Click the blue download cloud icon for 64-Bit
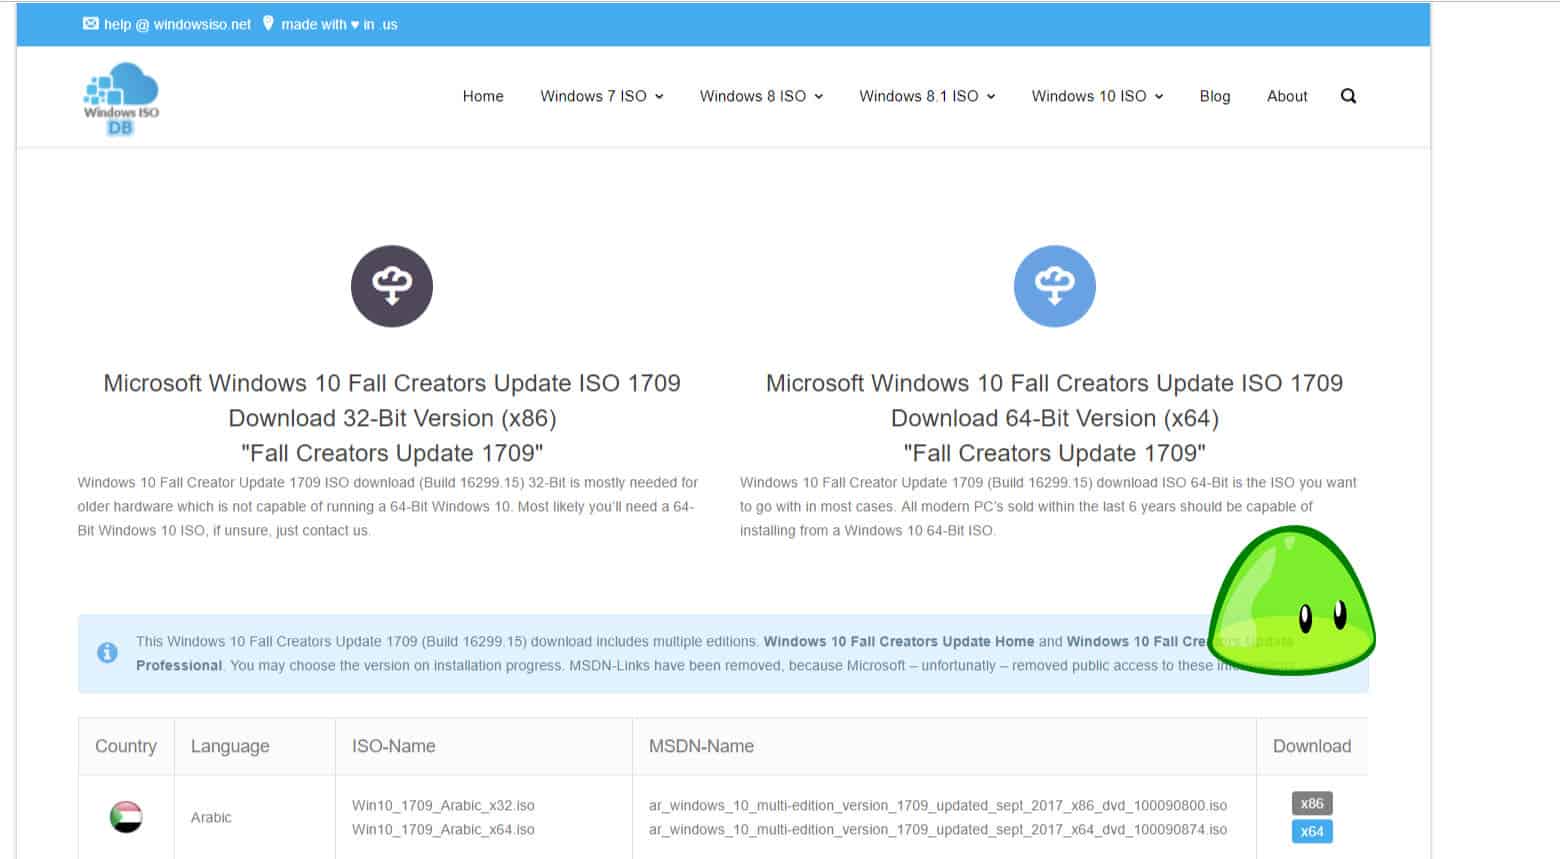 click(x=1055, y=286)
